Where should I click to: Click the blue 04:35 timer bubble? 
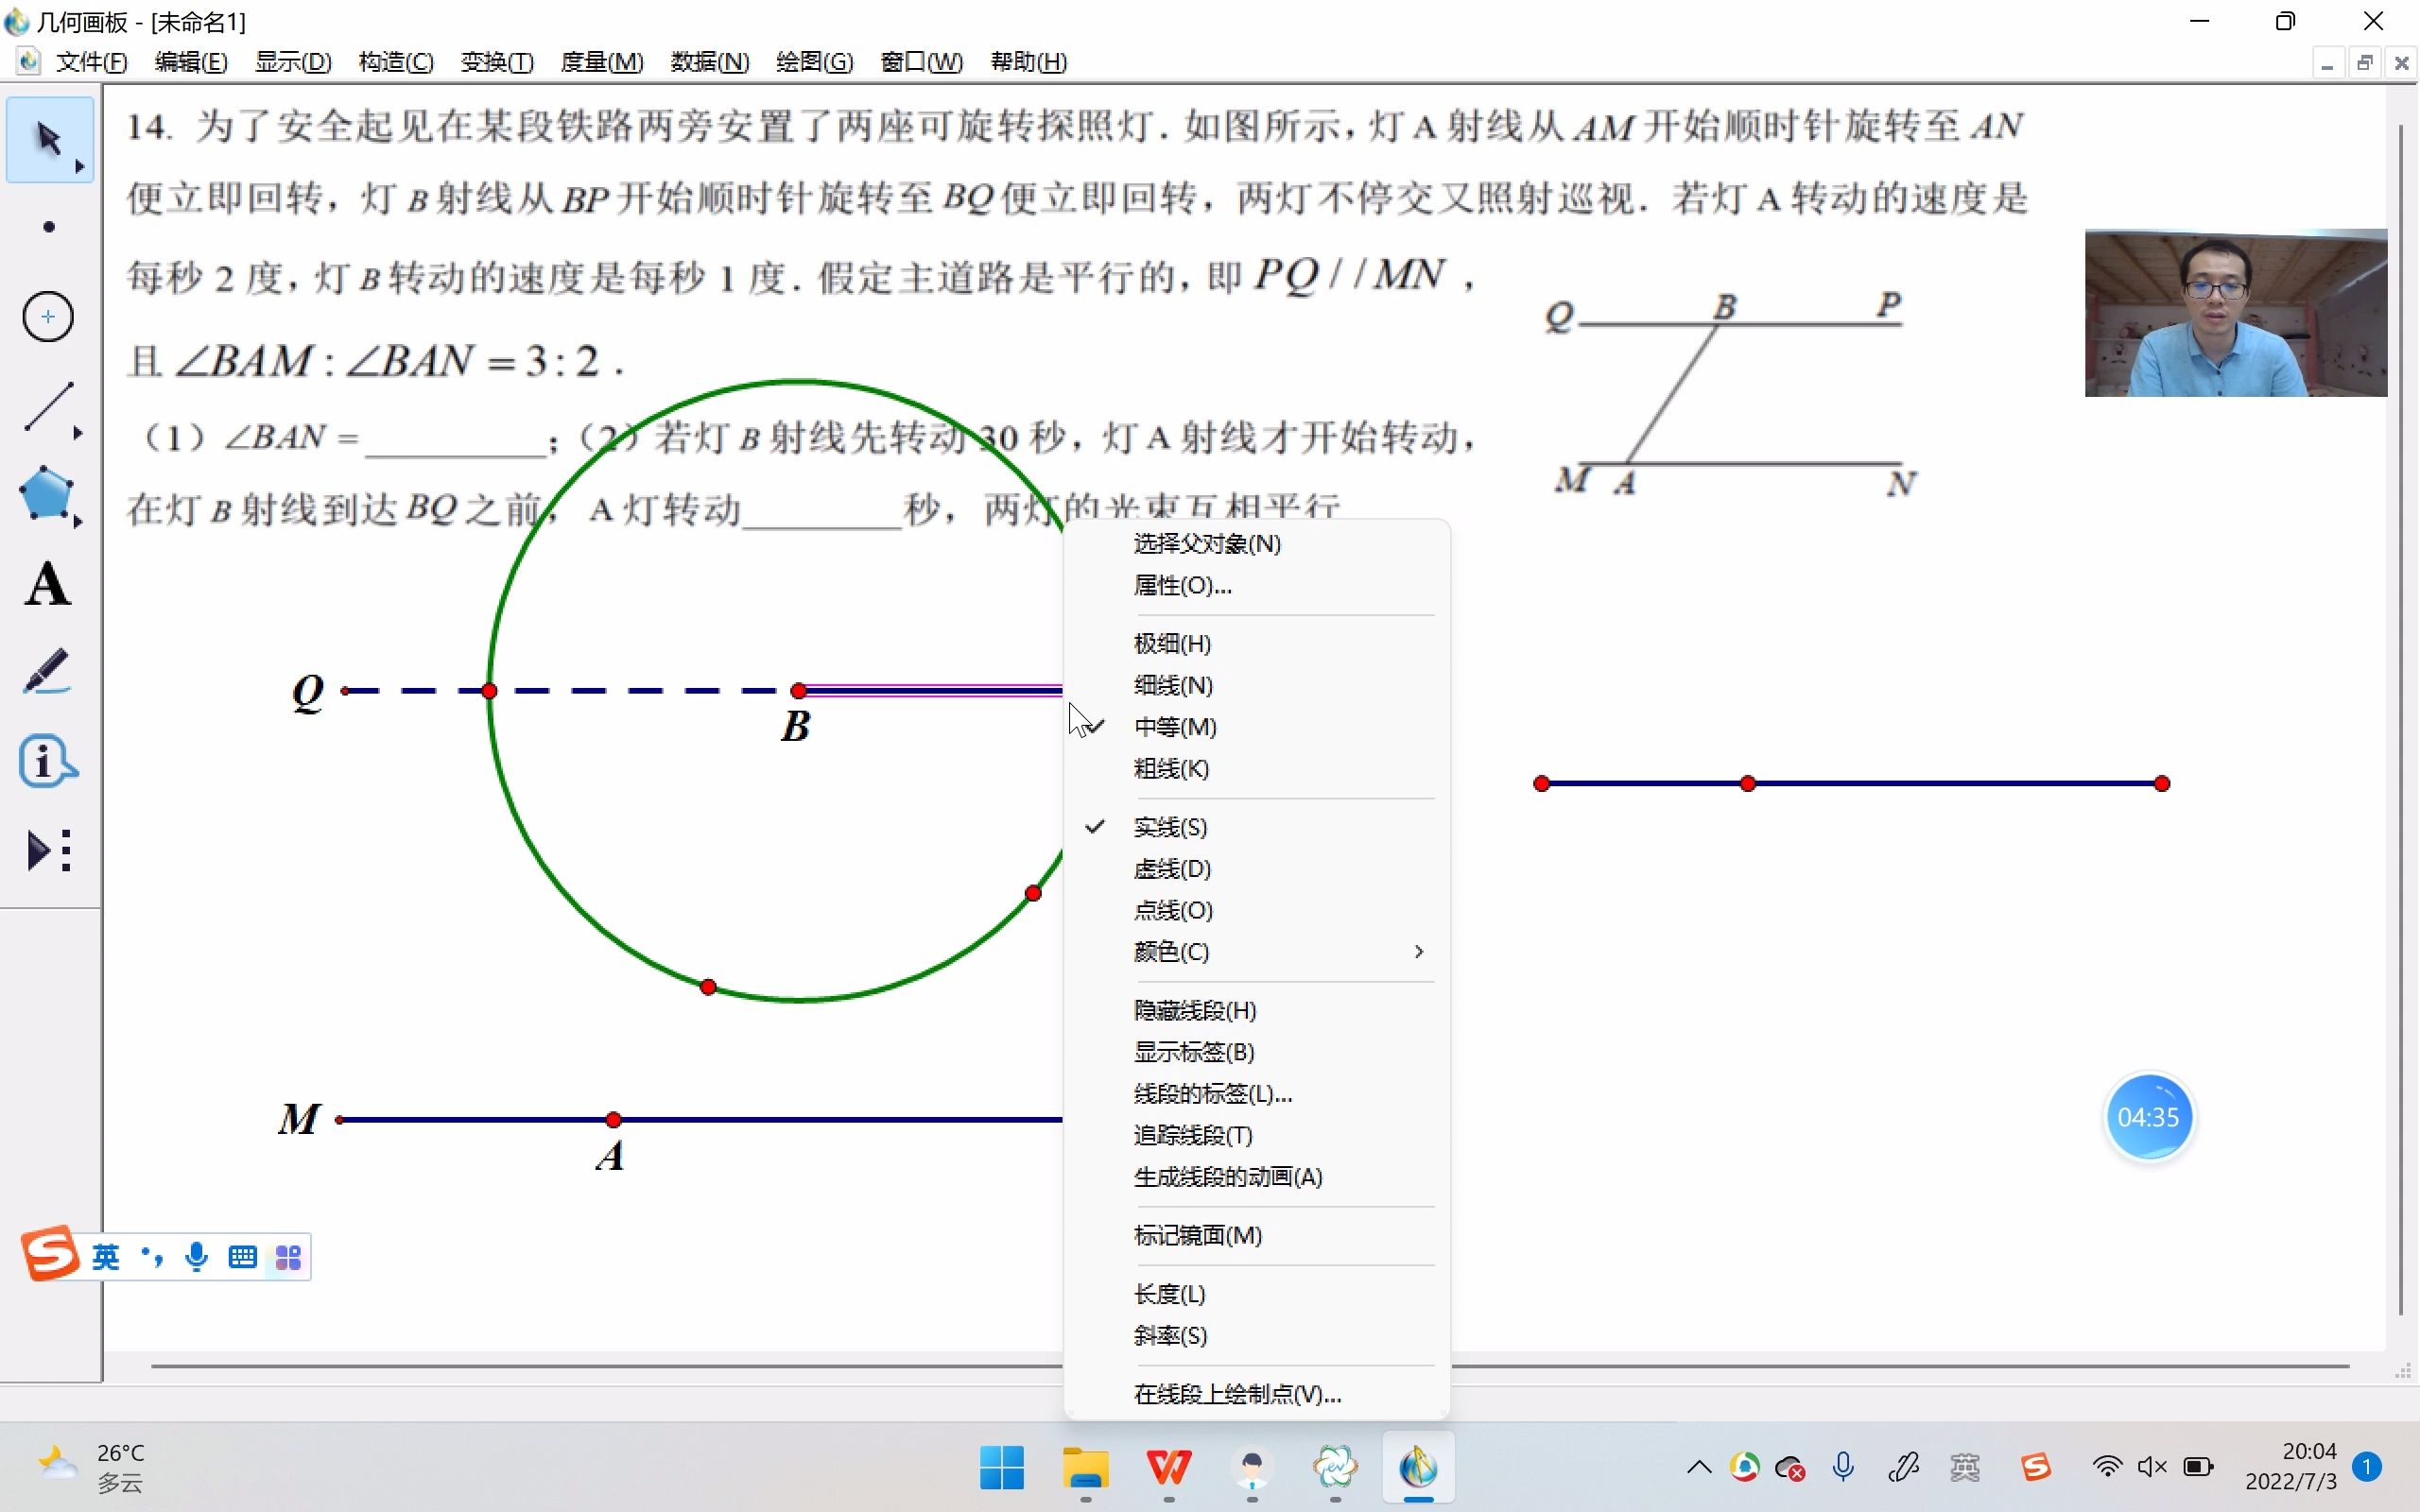tap(2147, 1118)
